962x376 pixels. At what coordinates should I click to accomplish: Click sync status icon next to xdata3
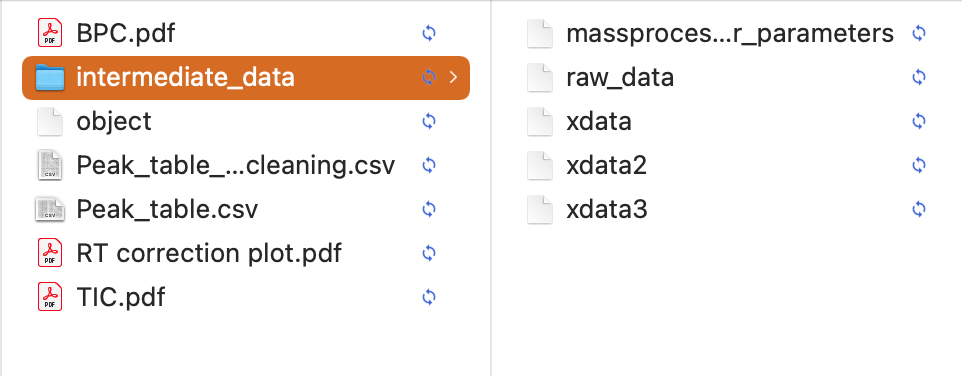click(918, 209)
